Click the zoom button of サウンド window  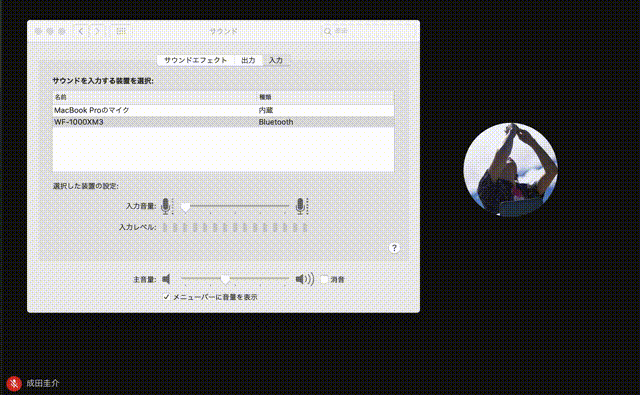click(62, 31)
